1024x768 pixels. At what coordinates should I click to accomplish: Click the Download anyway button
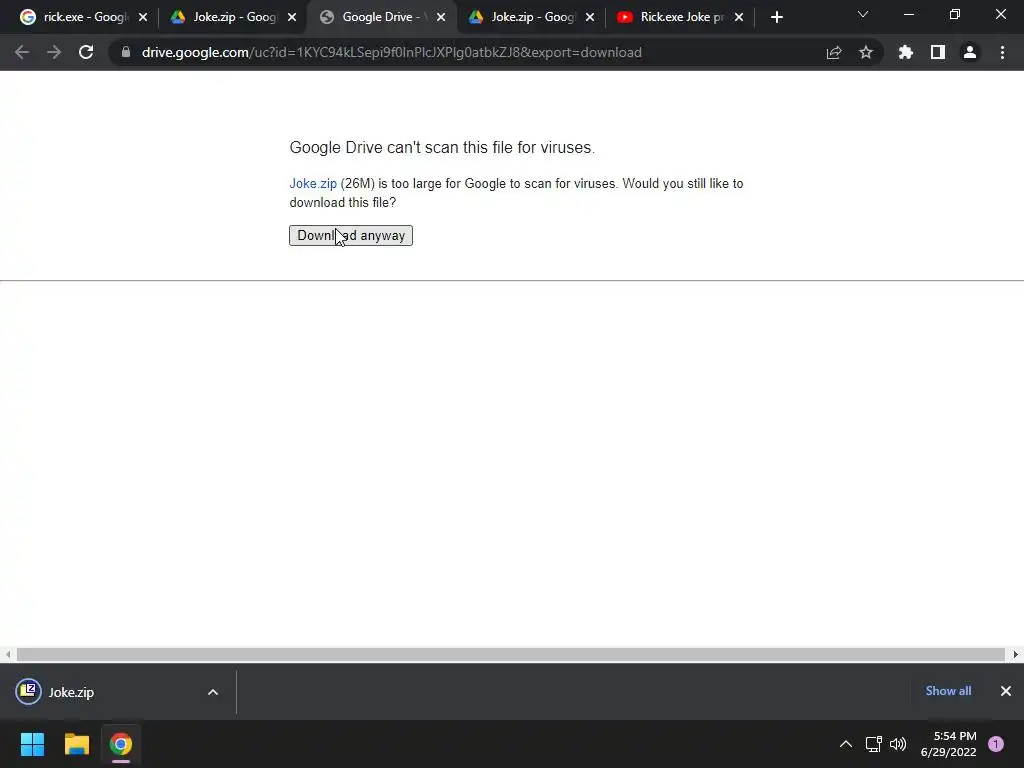pos(351,235)
